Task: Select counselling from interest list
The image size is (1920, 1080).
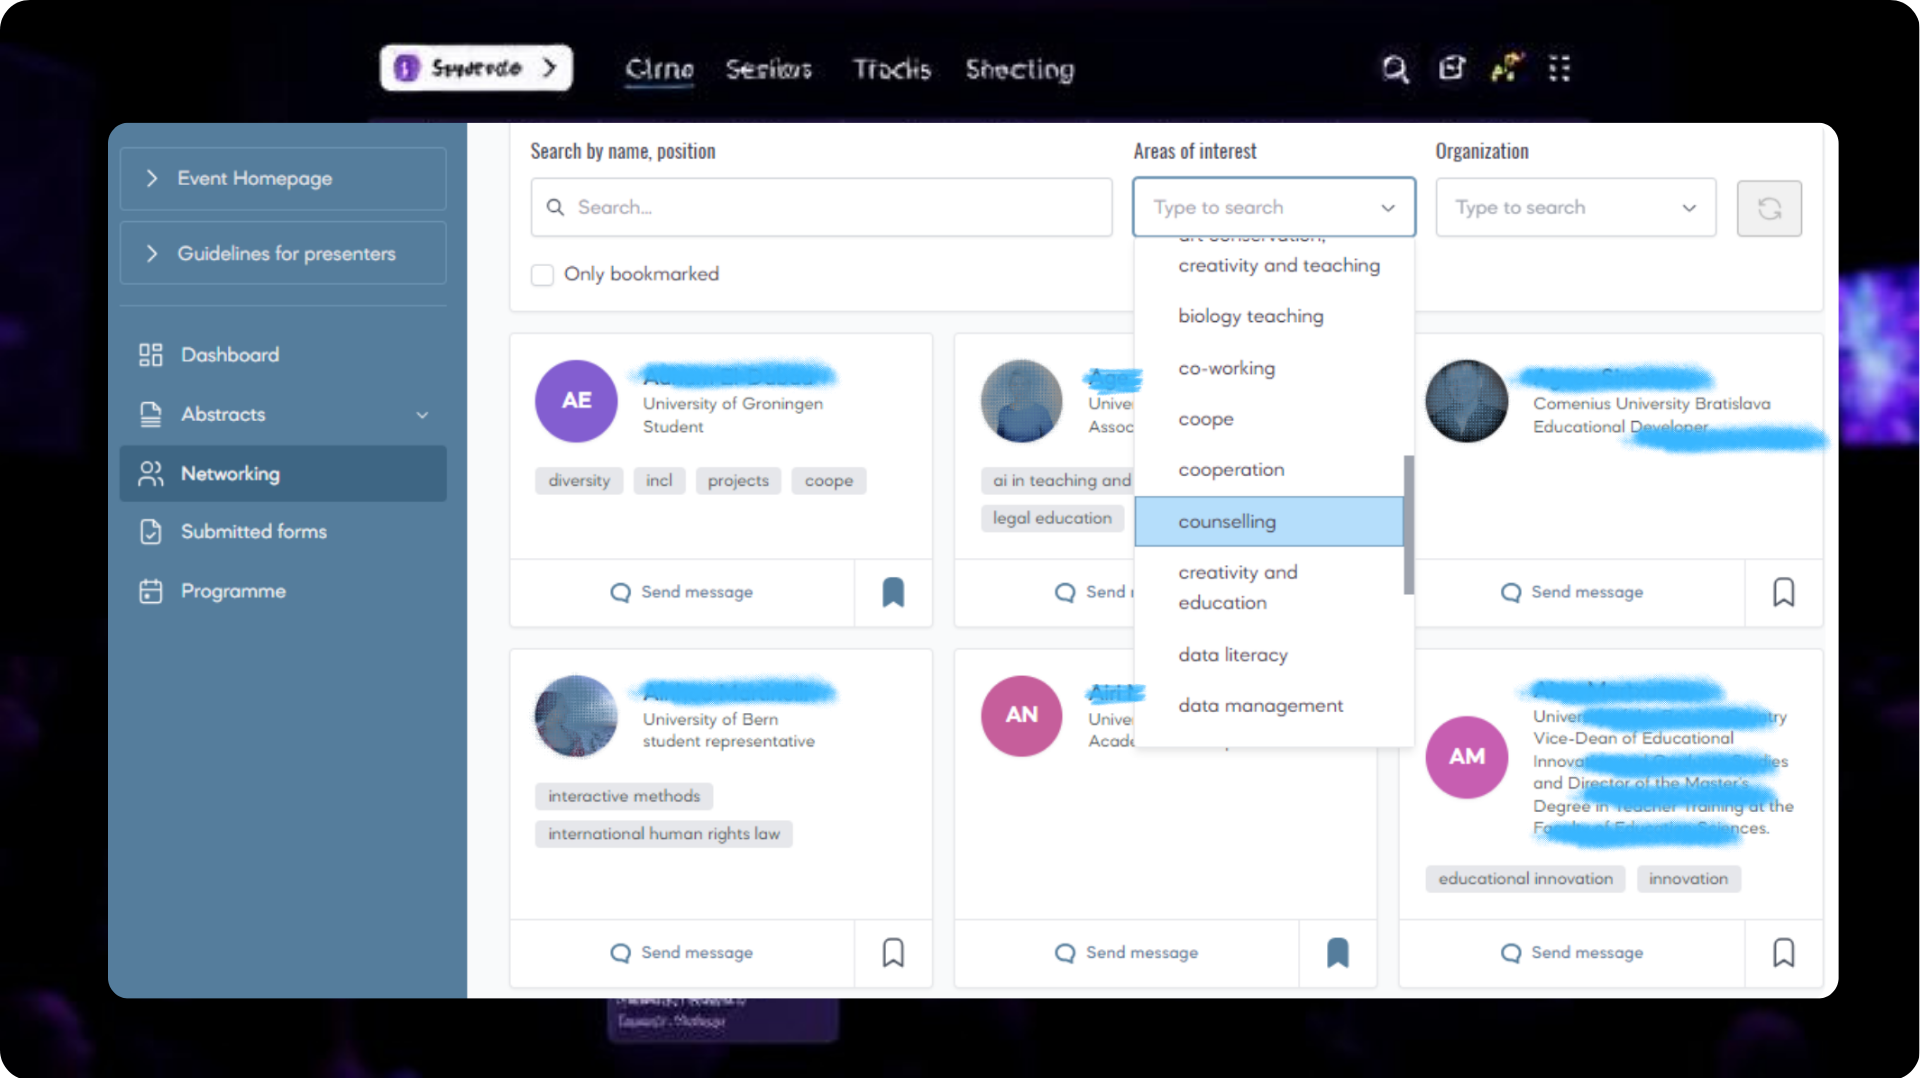Action: pyautogui.click(x=1227, y=522)
